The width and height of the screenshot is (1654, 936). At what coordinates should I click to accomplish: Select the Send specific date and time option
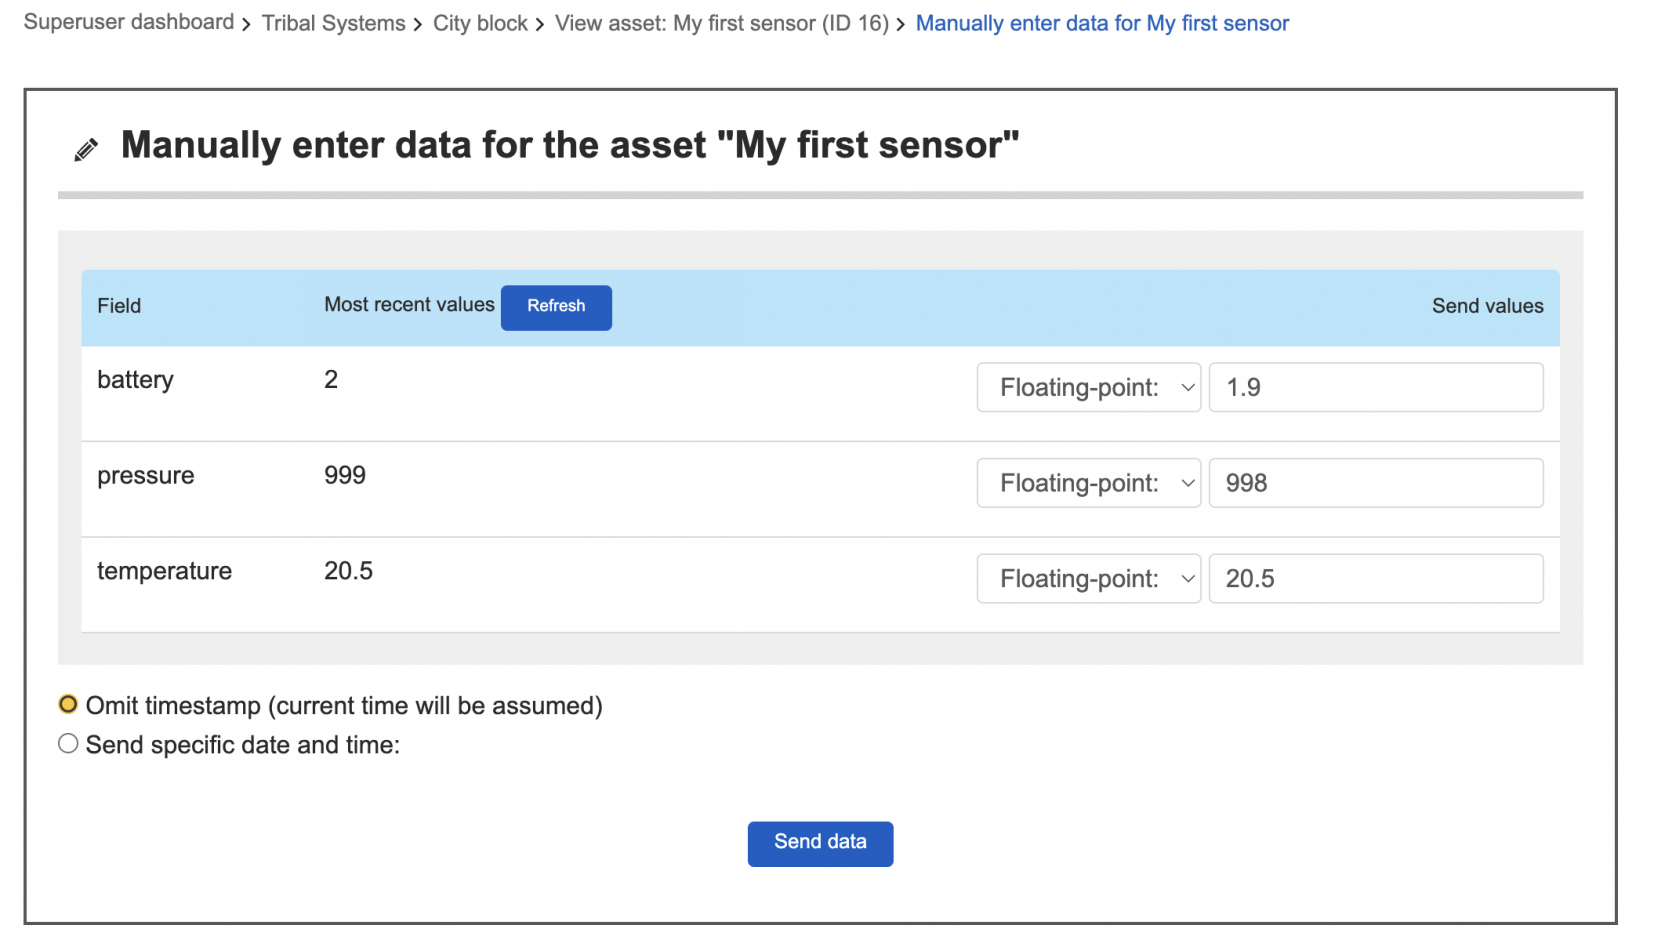click(x=67, y=743)
